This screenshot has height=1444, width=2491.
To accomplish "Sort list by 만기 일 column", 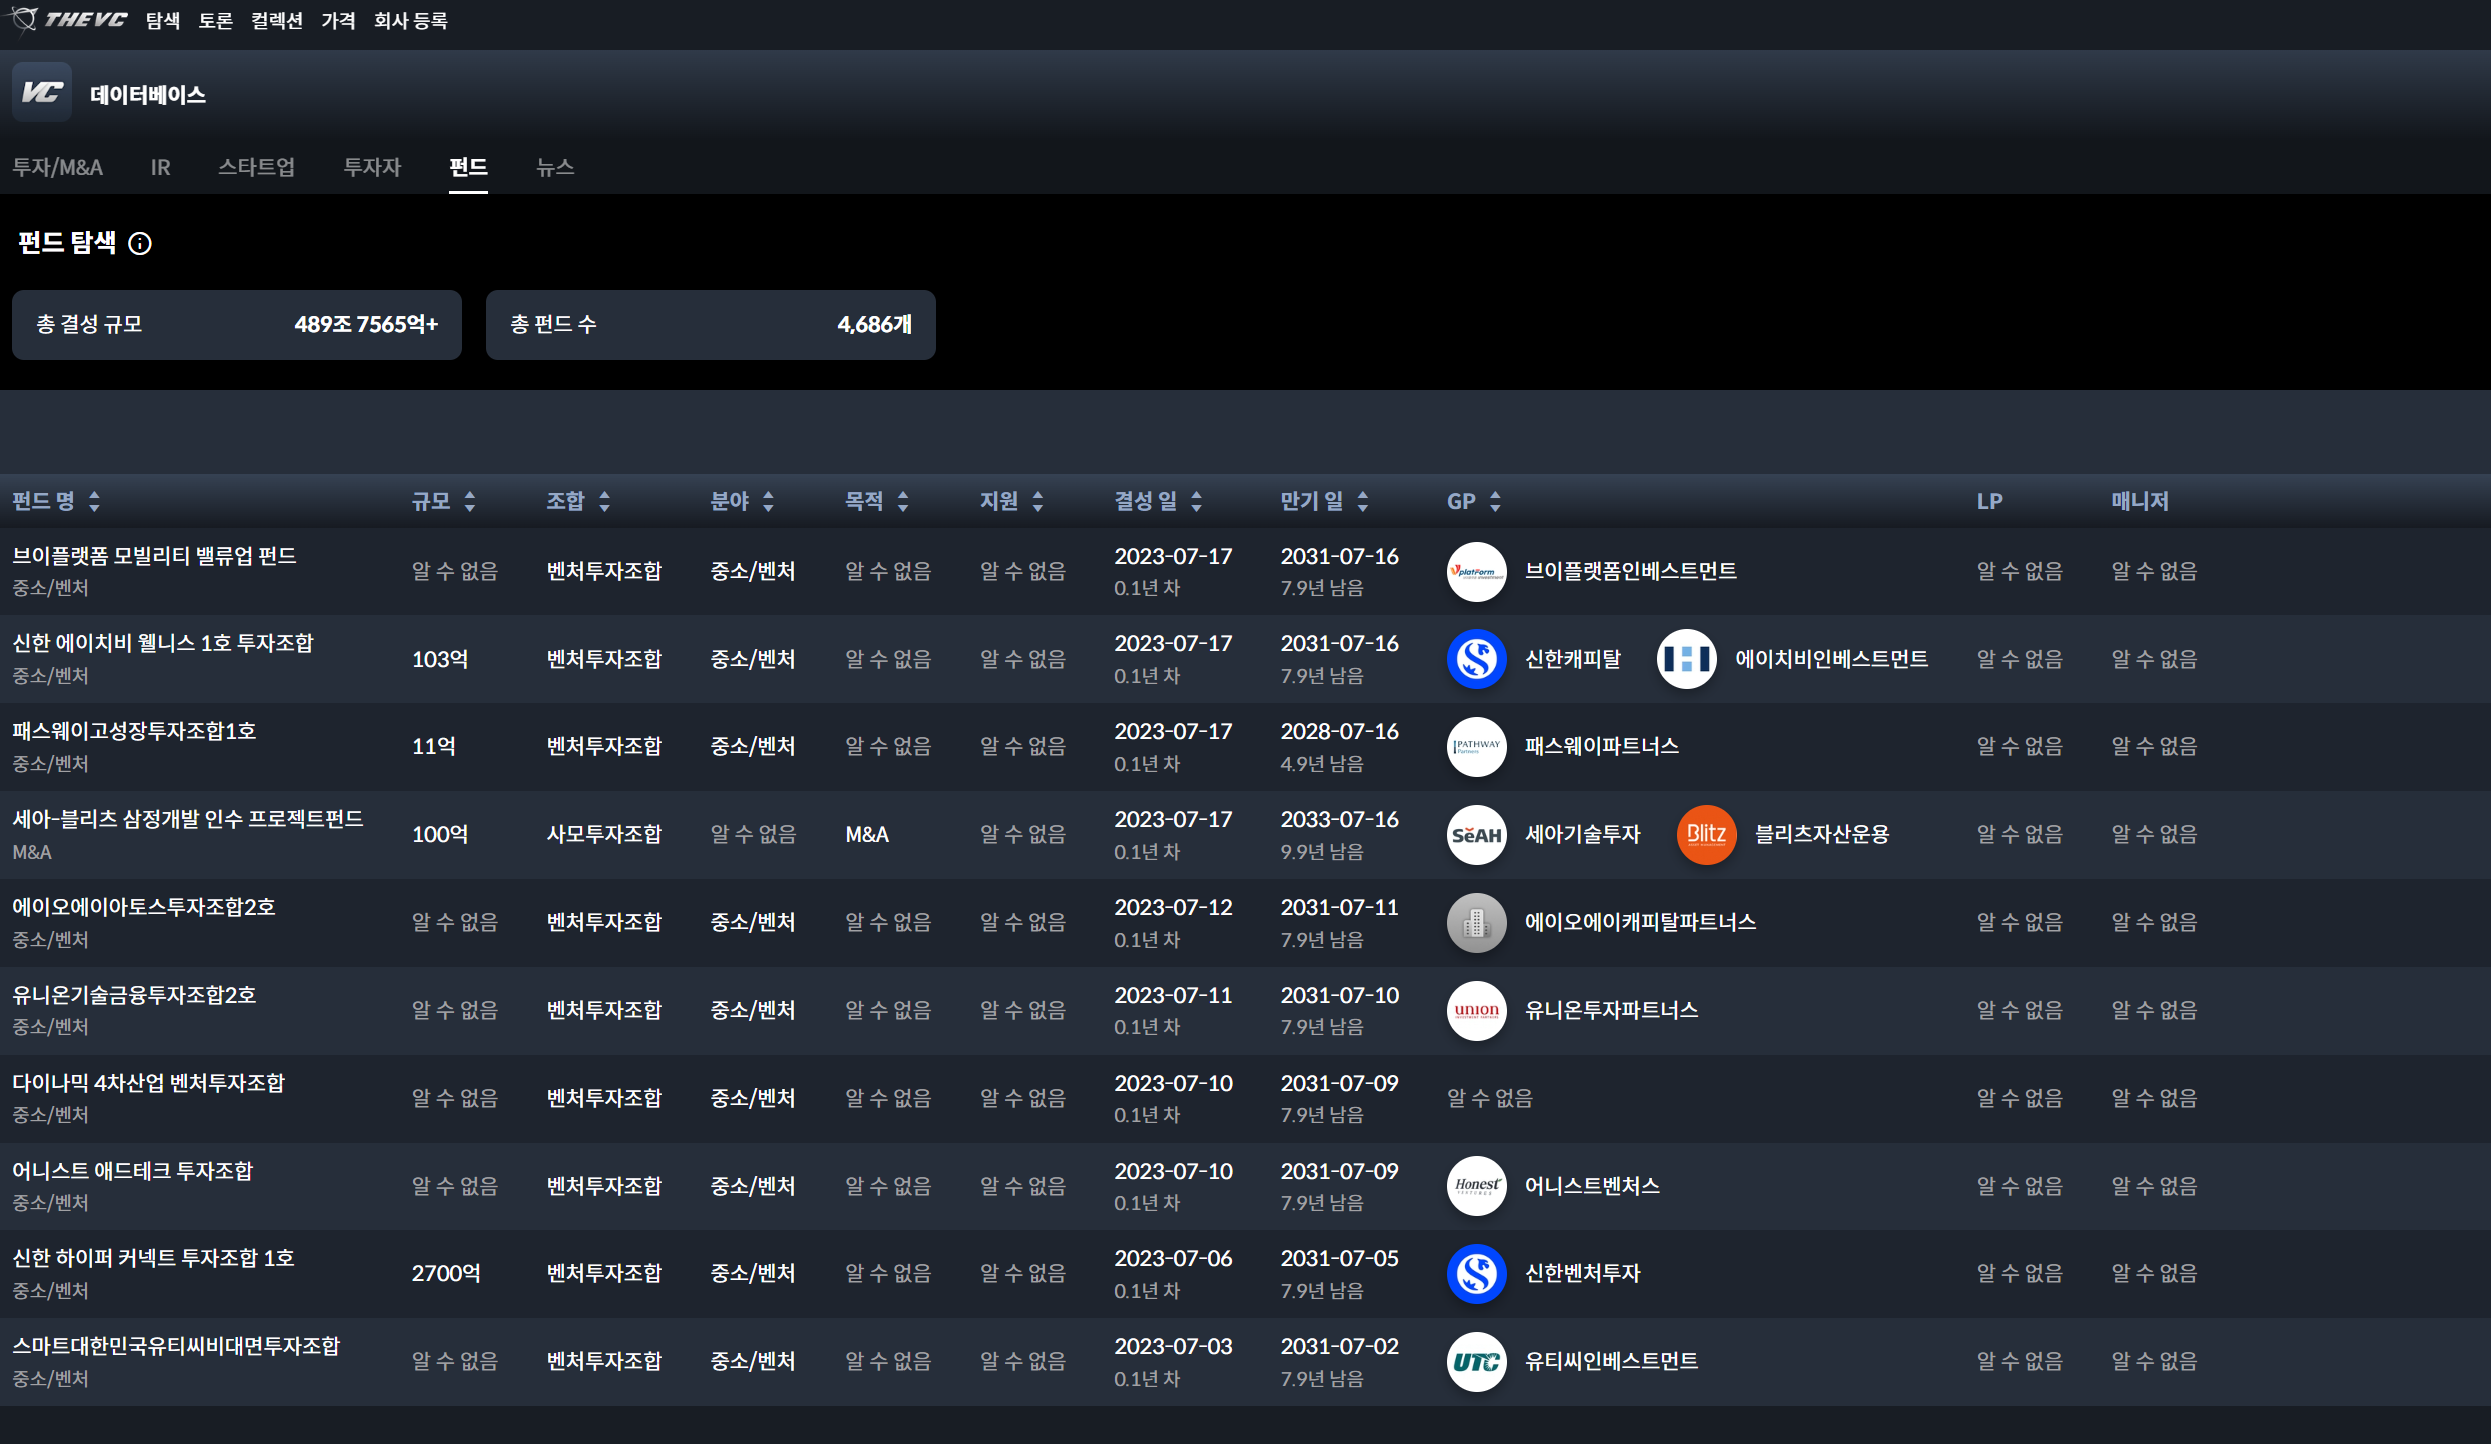I will pos(1324,501).
